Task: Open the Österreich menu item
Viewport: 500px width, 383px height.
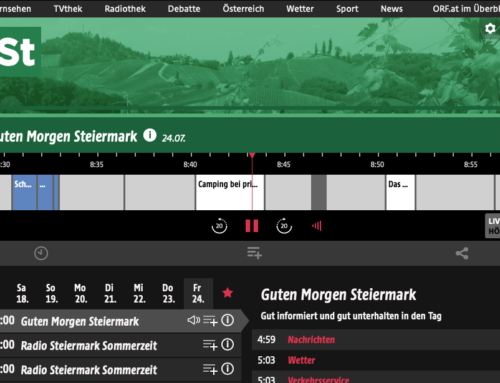Action: point(243,9)
